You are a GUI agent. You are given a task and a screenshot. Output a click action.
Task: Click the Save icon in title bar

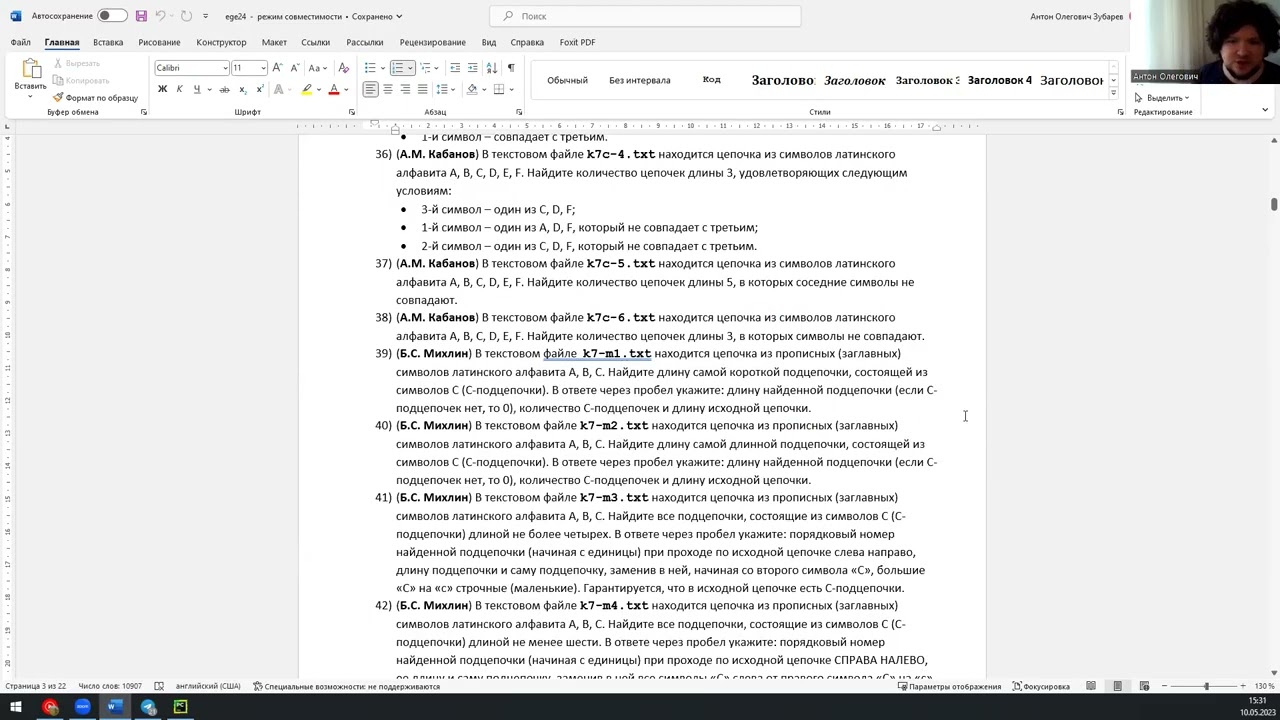(141, 16)
